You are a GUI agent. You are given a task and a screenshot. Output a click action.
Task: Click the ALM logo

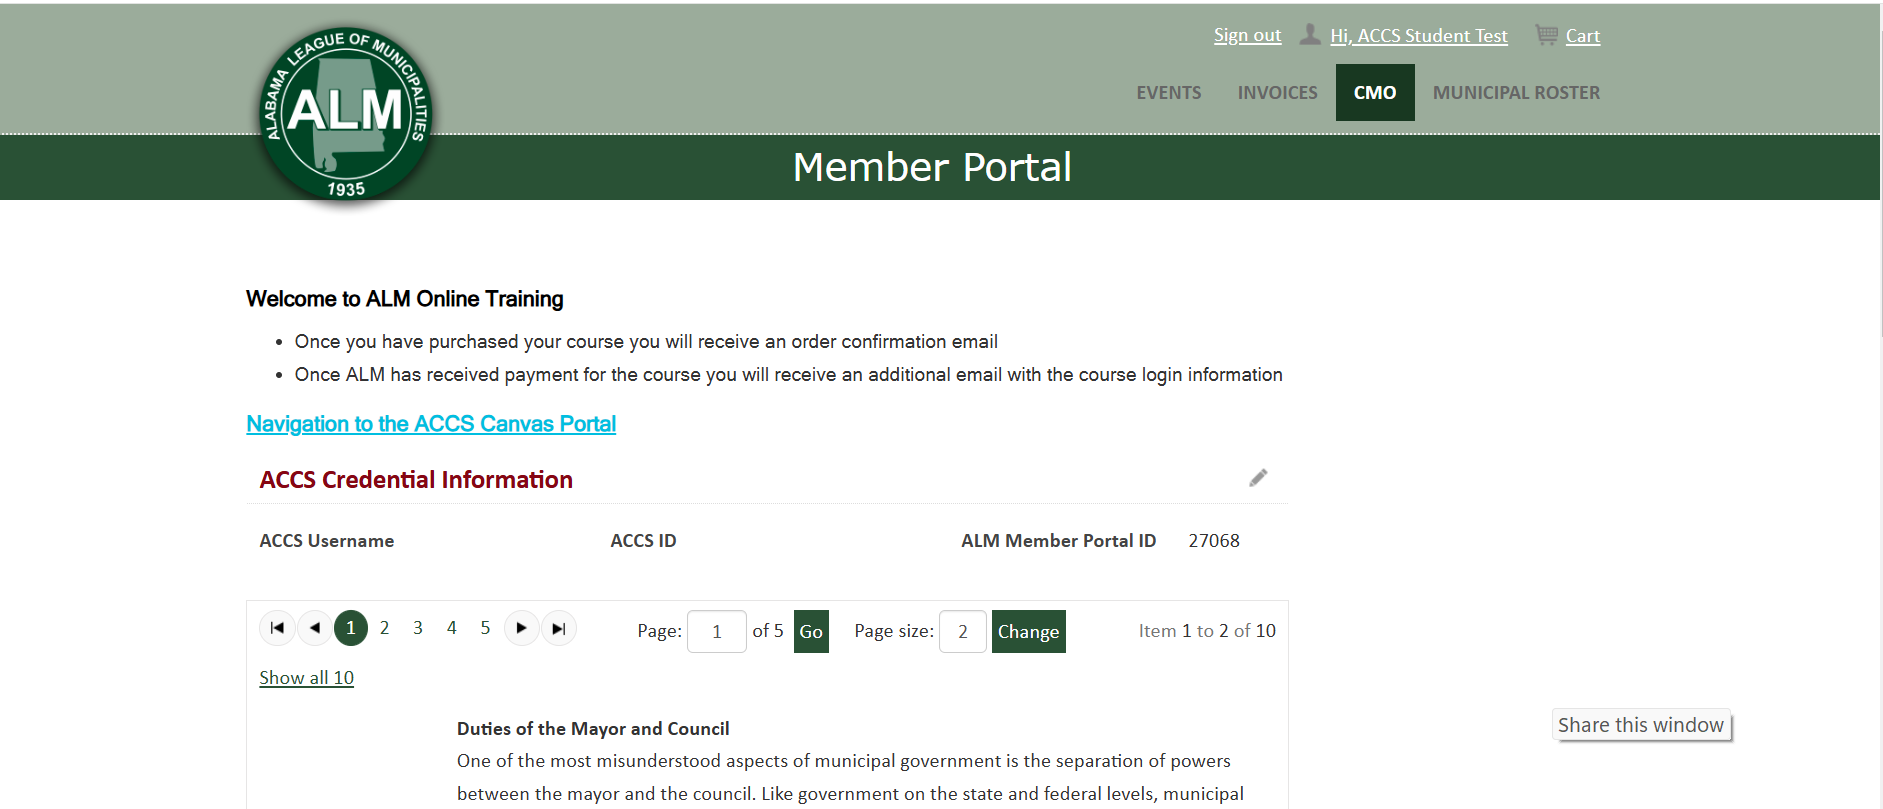point(346,115)
